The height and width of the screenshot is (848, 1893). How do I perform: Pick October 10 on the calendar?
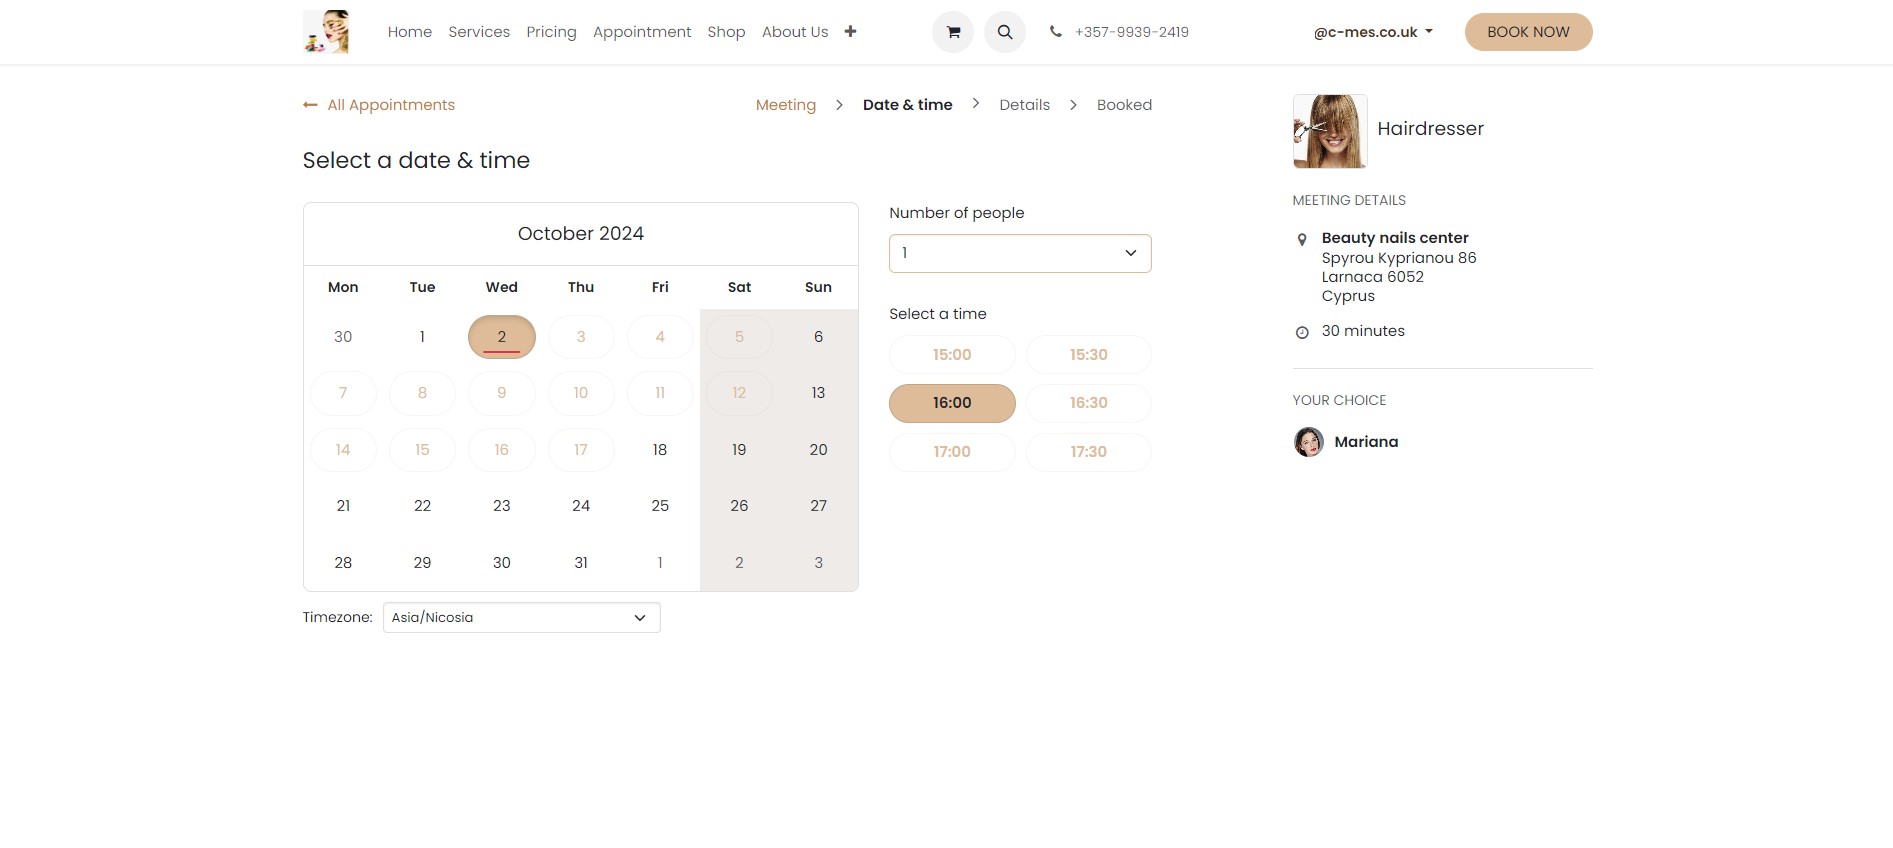pos(581,393)
